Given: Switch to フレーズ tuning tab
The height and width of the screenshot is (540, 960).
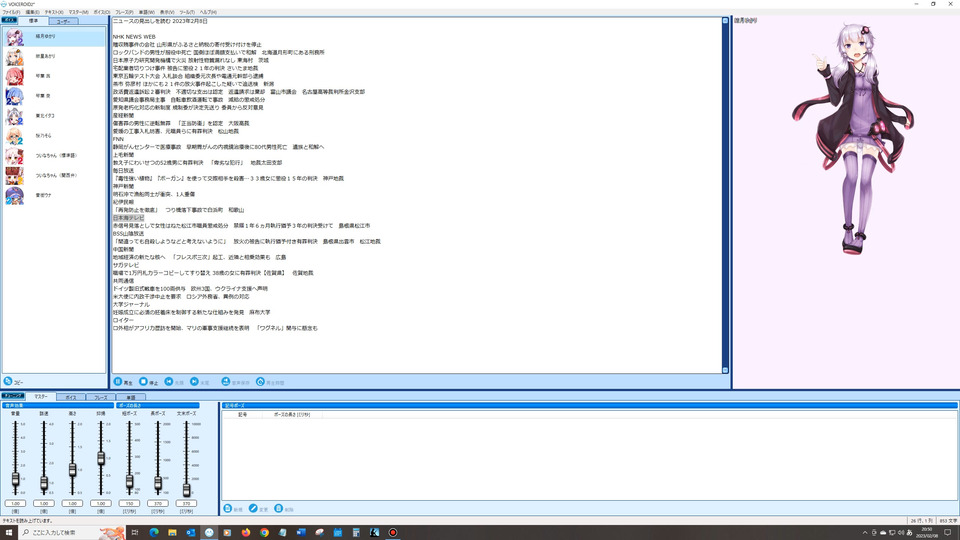Looking at the screenshot, I should coord(100,397).
